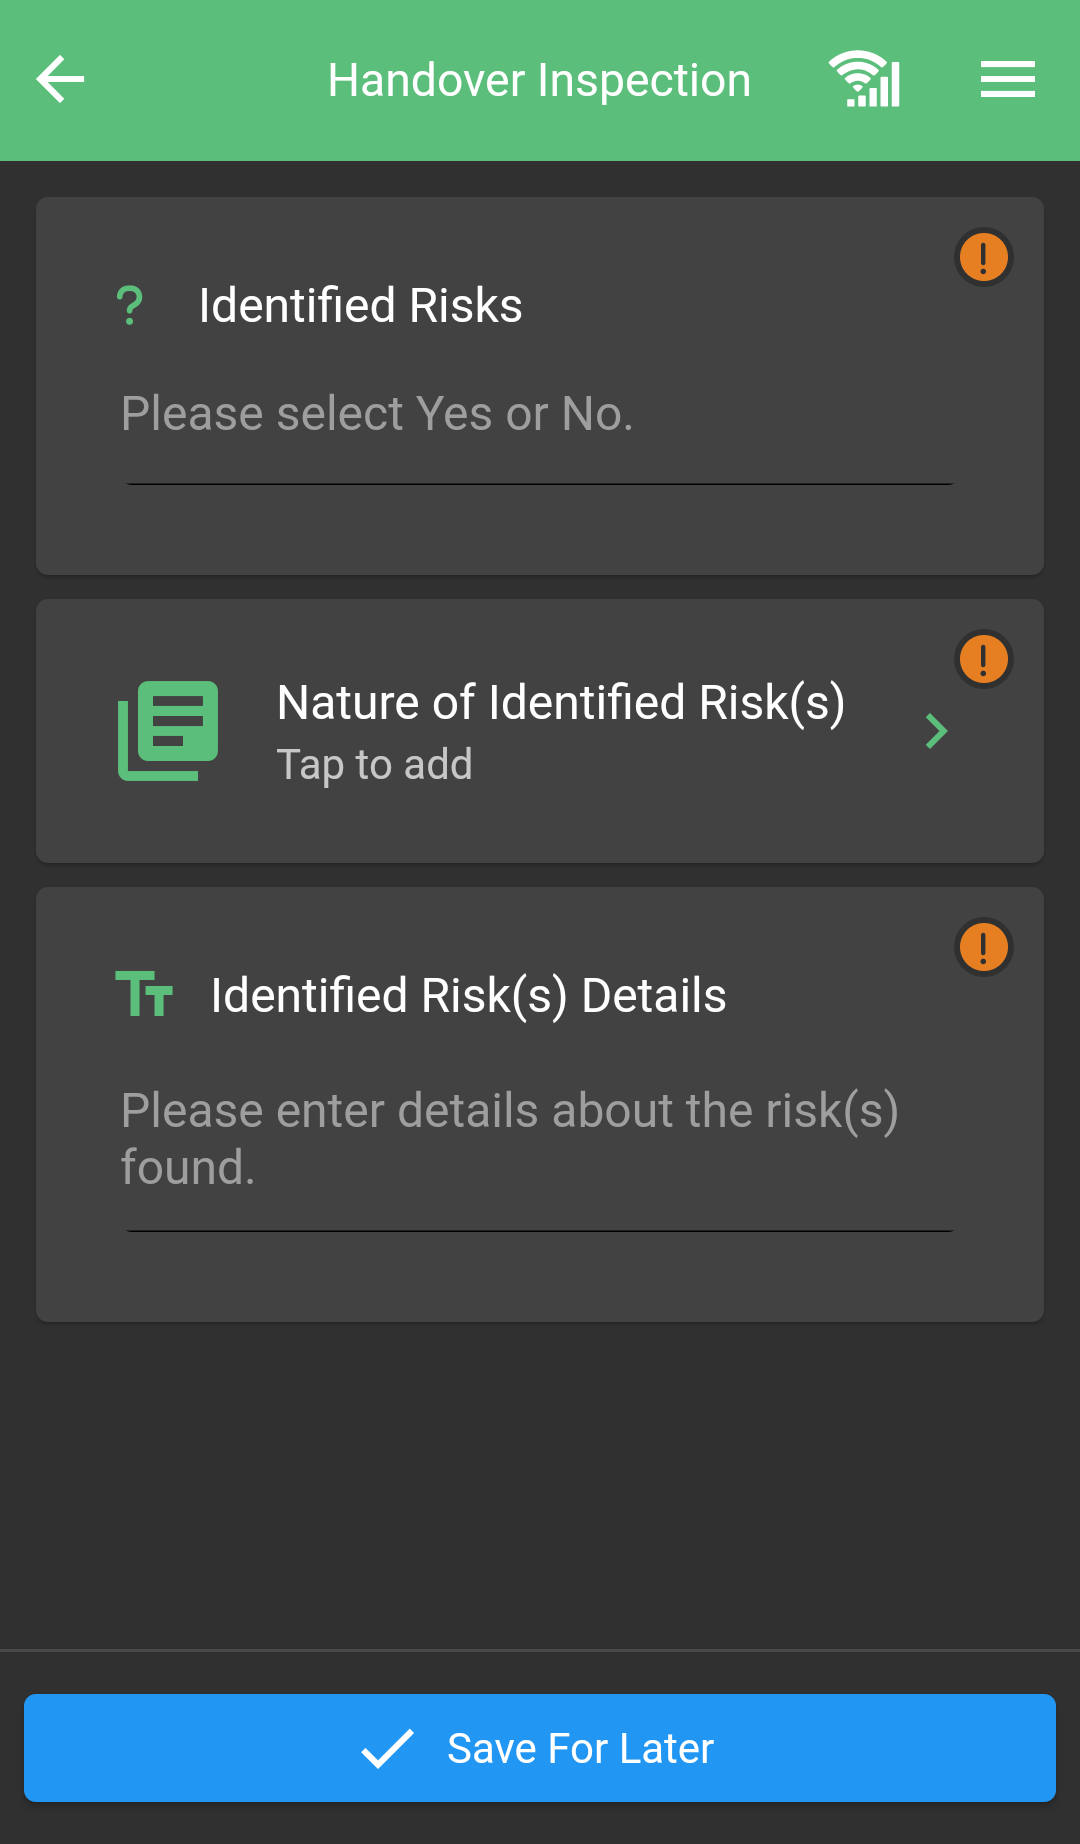Open the hamburger menu
Image resolution: width=1080 pixels, height=1844 pixels.
click(x=1007, y=80)
